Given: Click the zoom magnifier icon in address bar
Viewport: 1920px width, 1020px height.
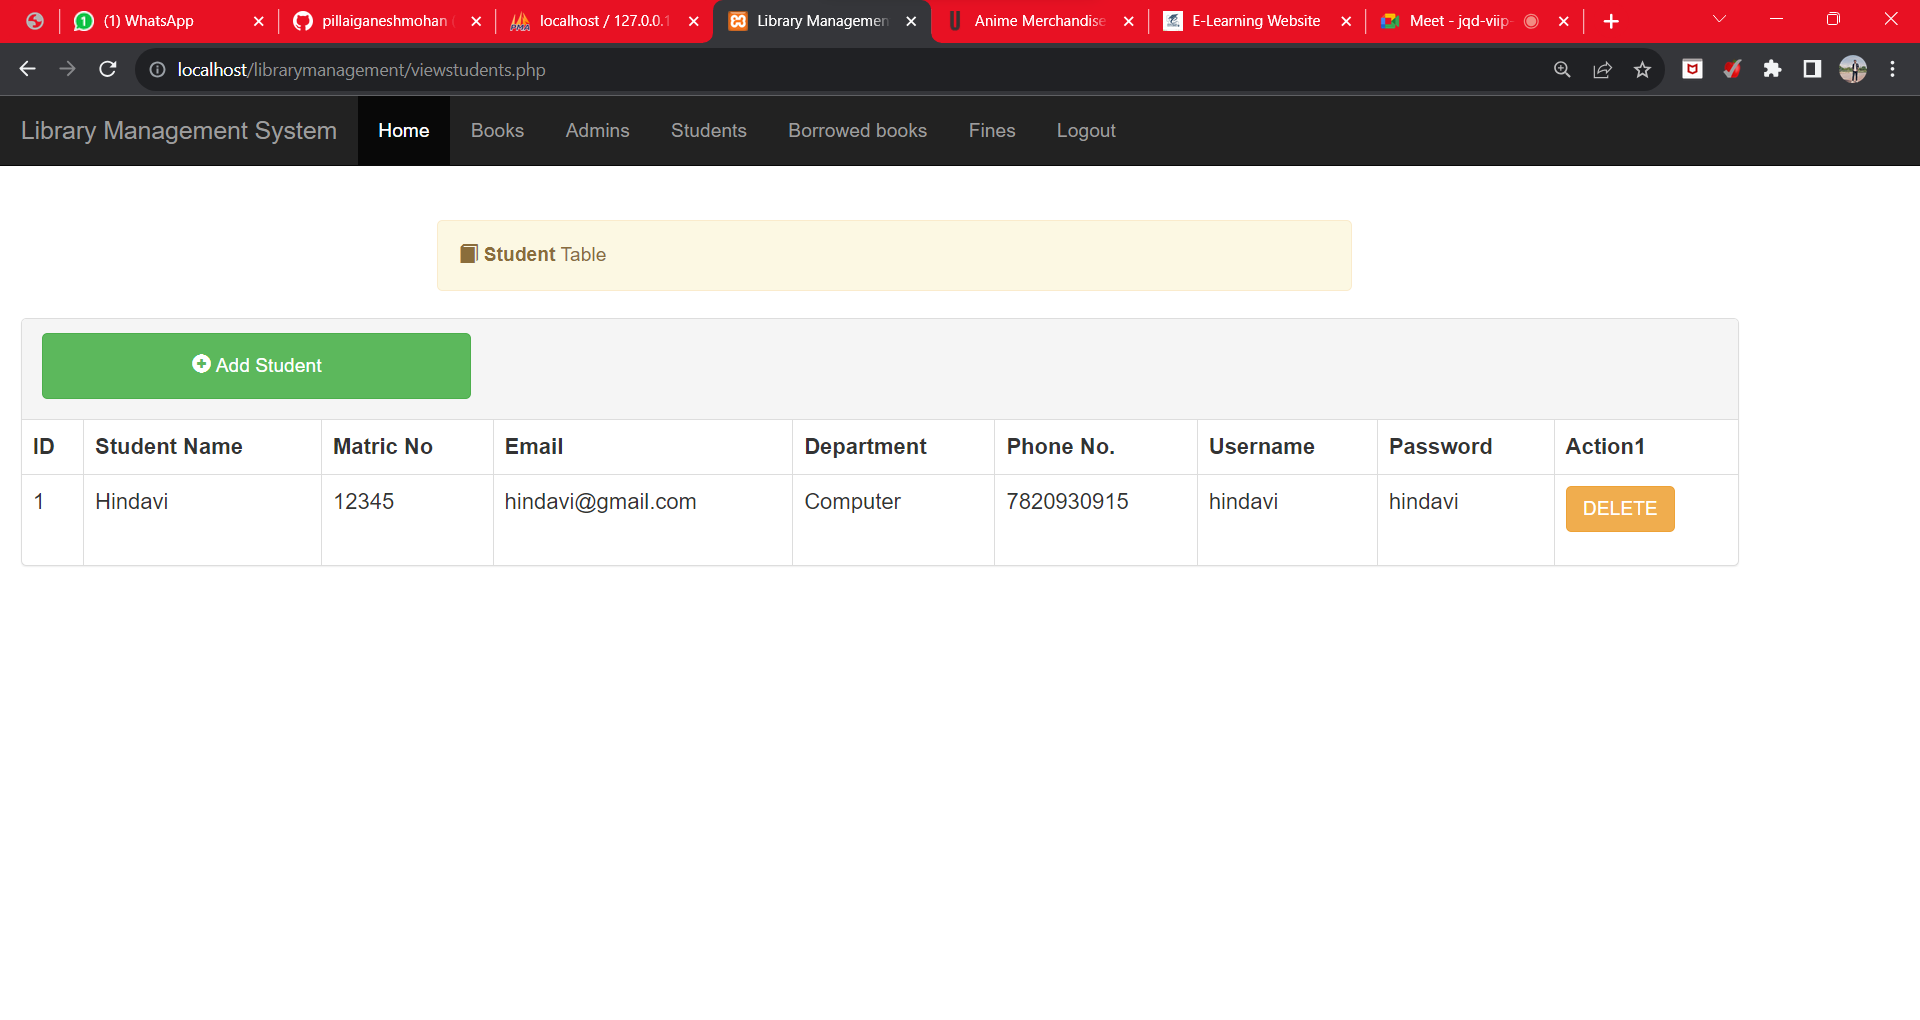Looking at the screenshot, I should 1562,70.
